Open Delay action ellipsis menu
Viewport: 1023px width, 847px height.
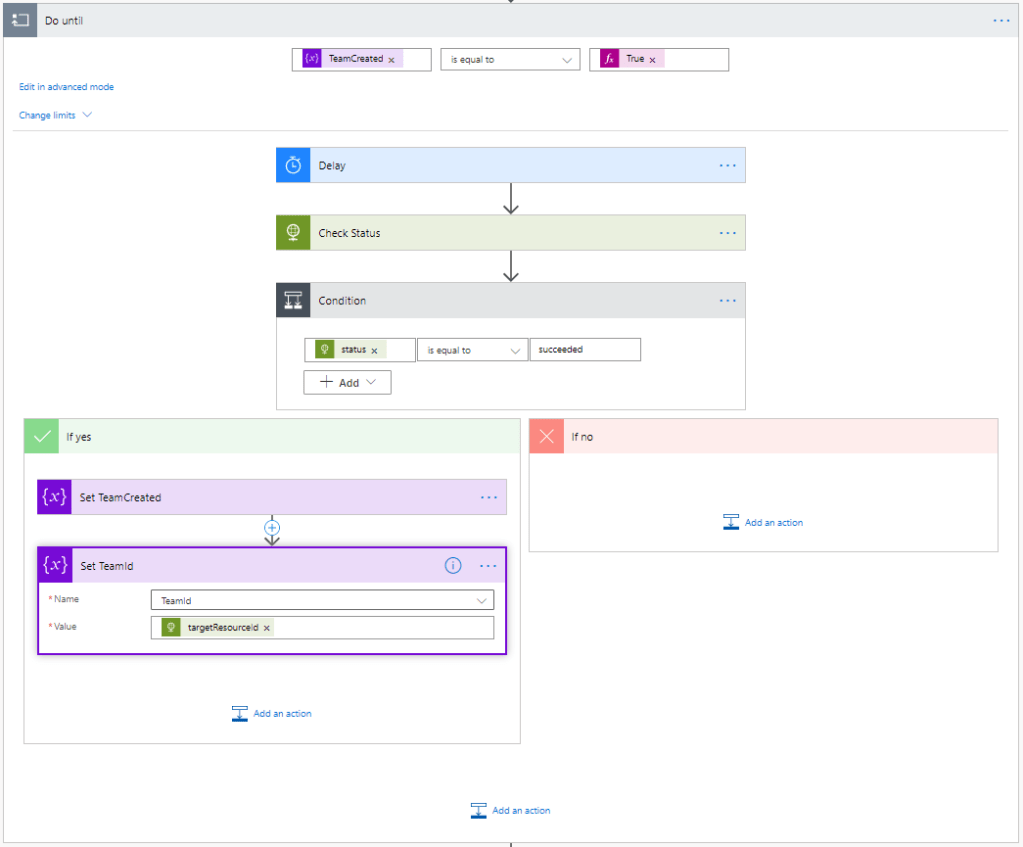727,165
